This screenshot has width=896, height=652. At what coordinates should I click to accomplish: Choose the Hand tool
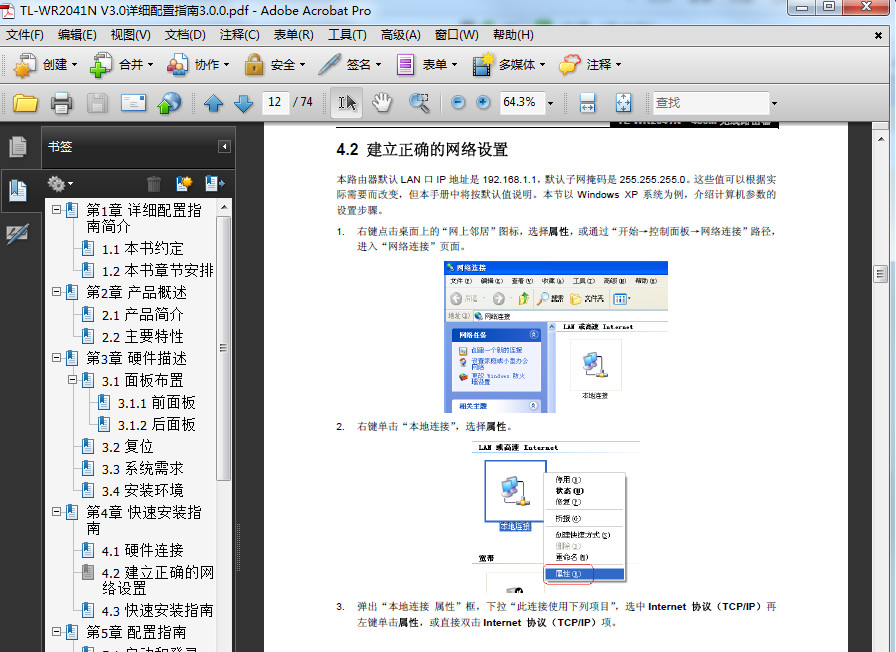(x=382, y=103)
